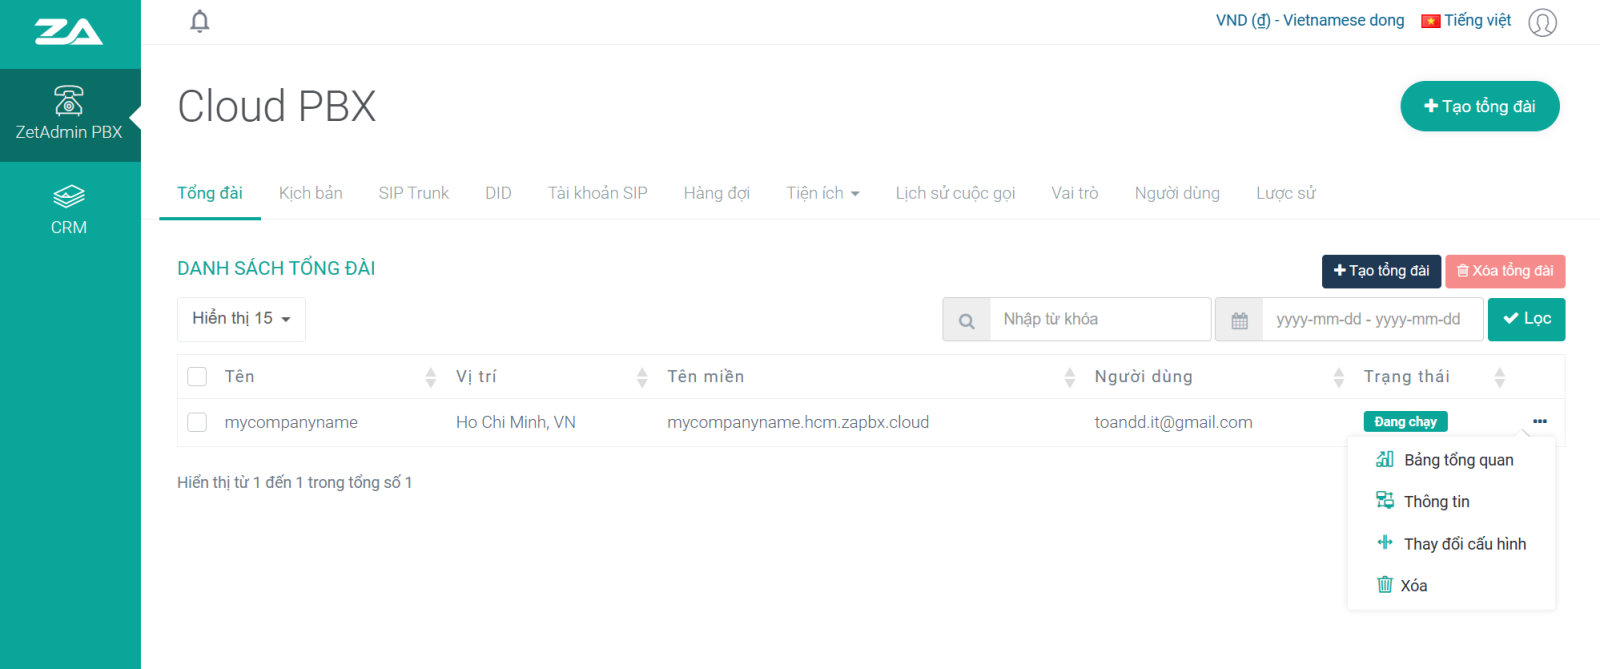Open the Tiếng việt language selector

pos(1466,21)
